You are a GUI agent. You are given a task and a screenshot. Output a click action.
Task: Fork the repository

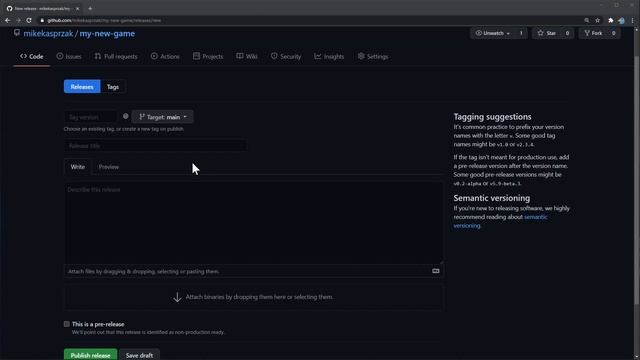(x=593, y=33)
